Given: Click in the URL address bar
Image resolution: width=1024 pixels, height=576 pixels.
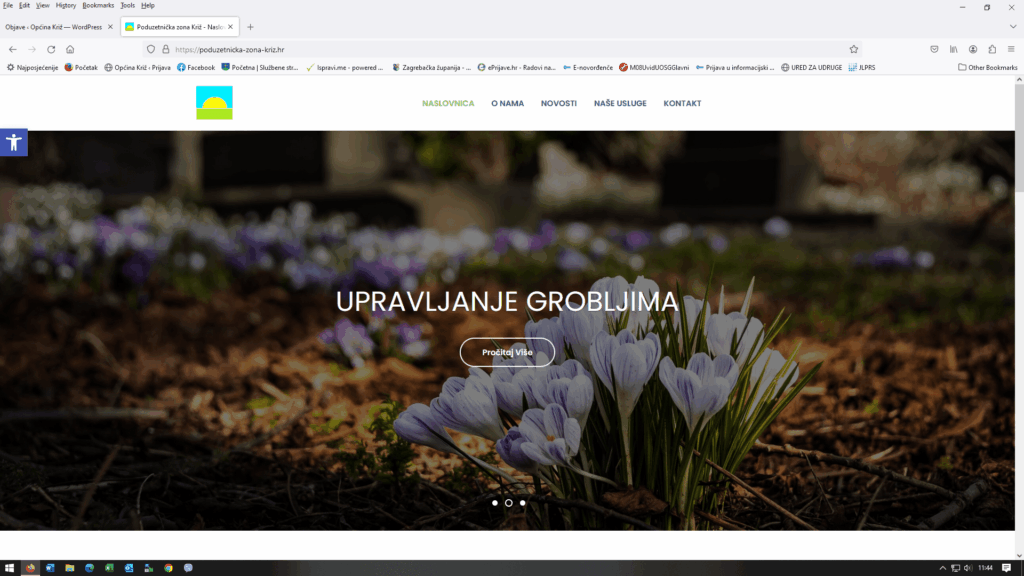Looking at the screenshot, I should tap(500, 49).
